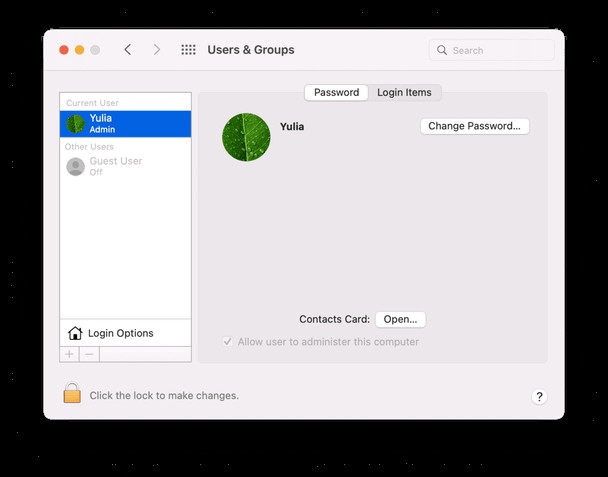Image resolution: width=608 pixels, height=477 pixels.
Task: Select Login Options in the sidebar
Action: tap(125, 333)
